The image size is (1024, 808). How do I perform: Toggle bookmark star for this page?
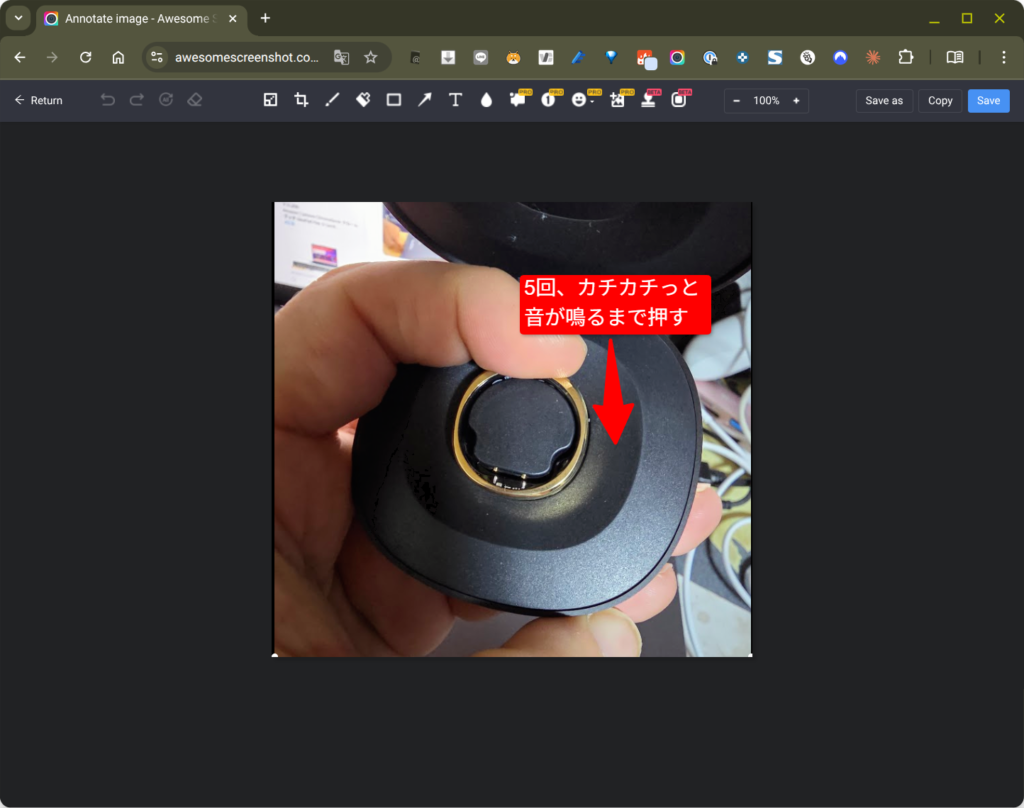coord(371,57)
